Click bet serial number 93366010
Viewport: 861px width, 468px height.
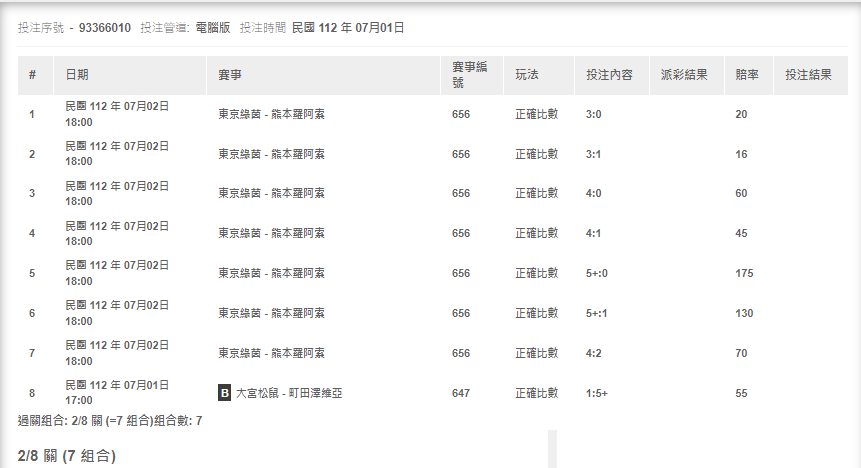105,28
